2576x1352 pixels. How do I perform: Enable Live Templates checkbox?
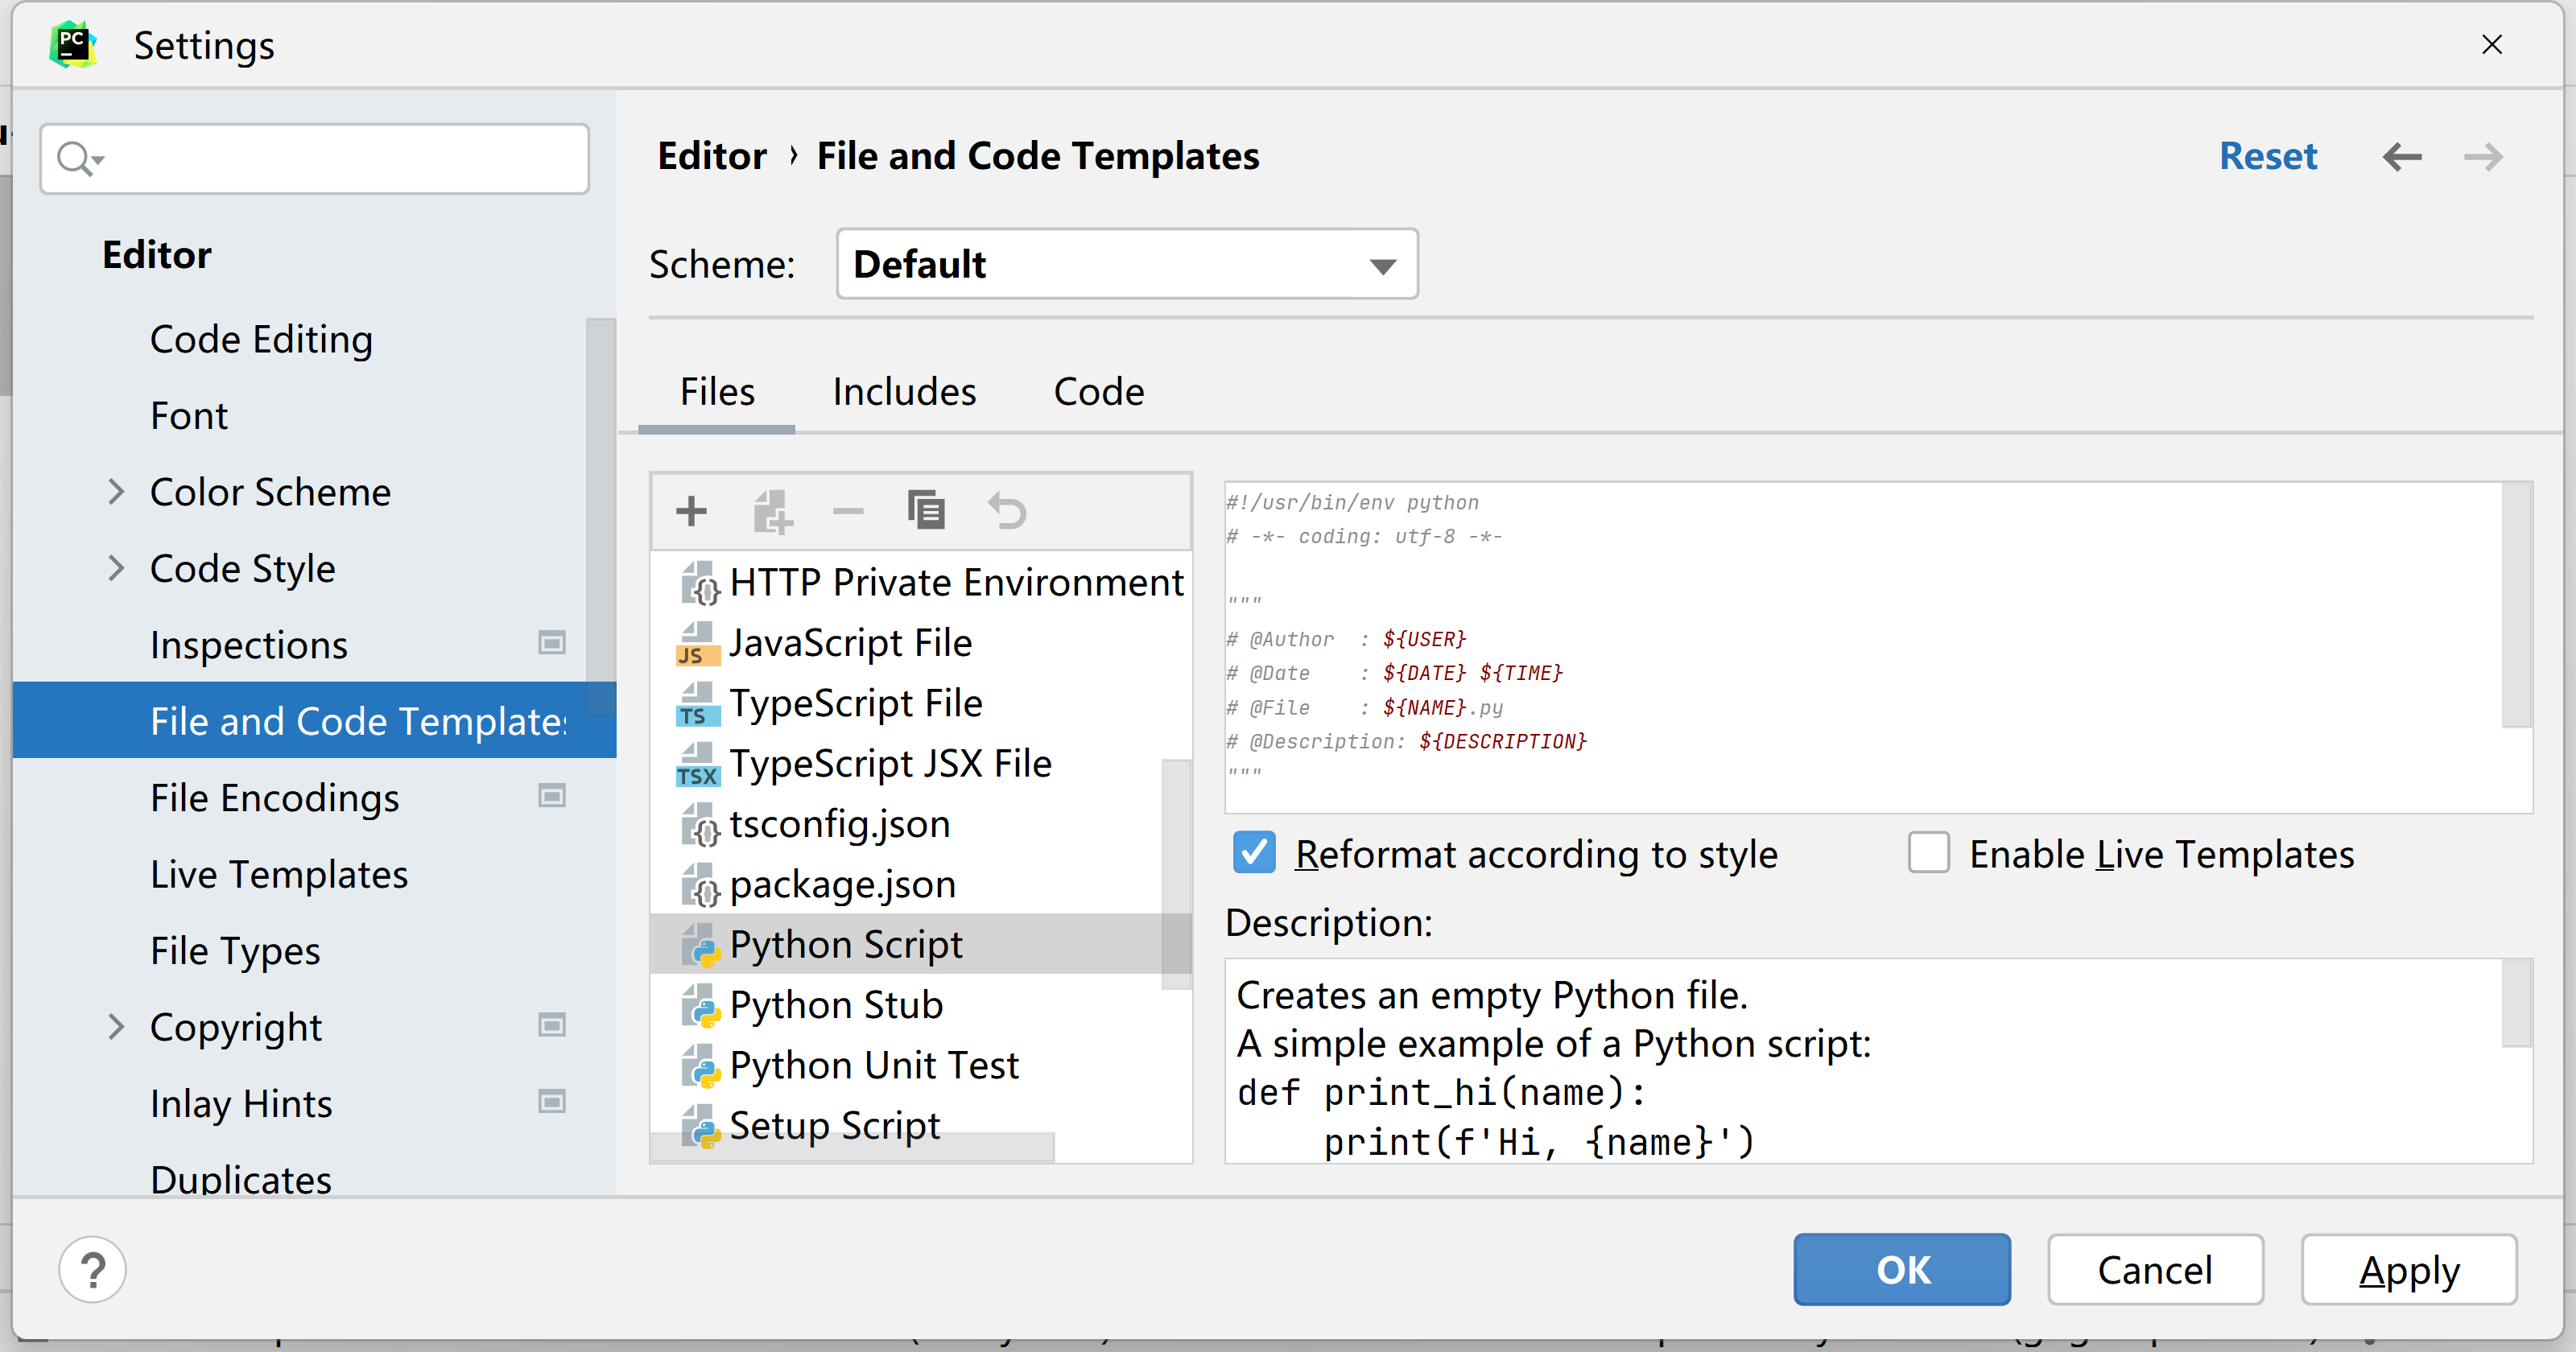(1928, 854)
